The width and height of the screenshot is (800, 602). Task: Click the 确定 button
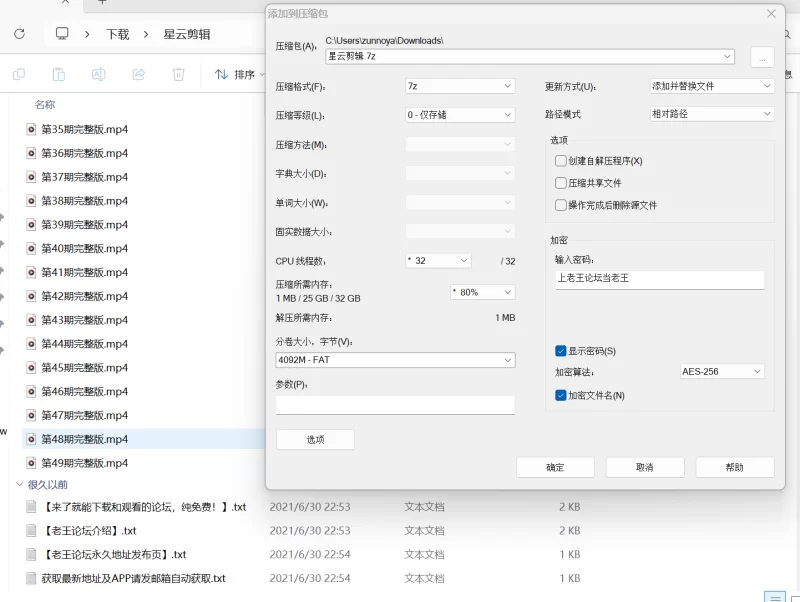pos(555,467)
